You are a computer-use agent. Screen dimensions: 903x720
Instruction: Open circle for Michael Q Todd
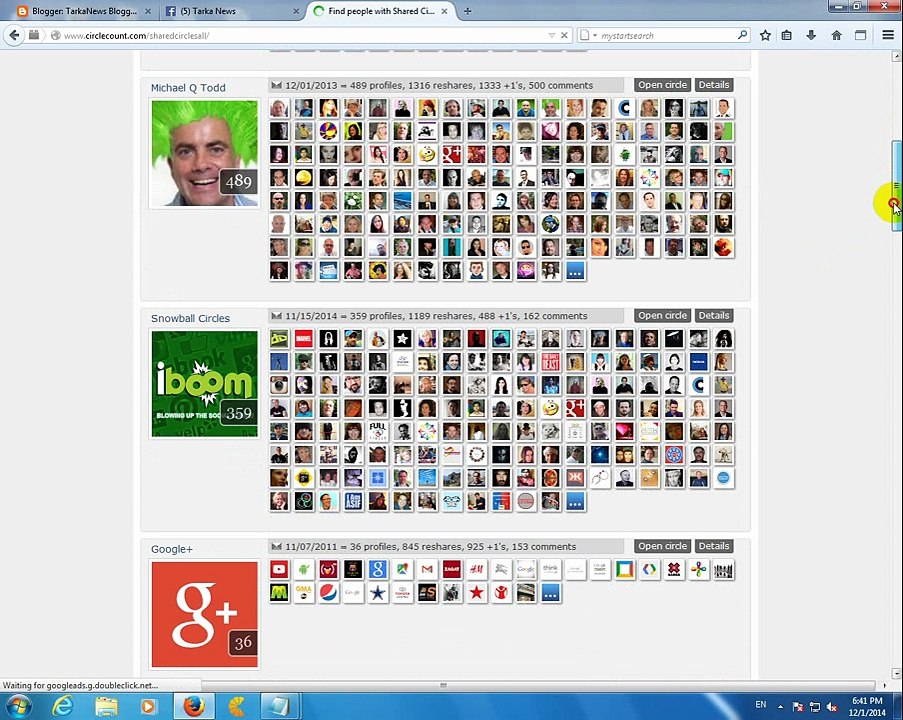coord(662,85)
